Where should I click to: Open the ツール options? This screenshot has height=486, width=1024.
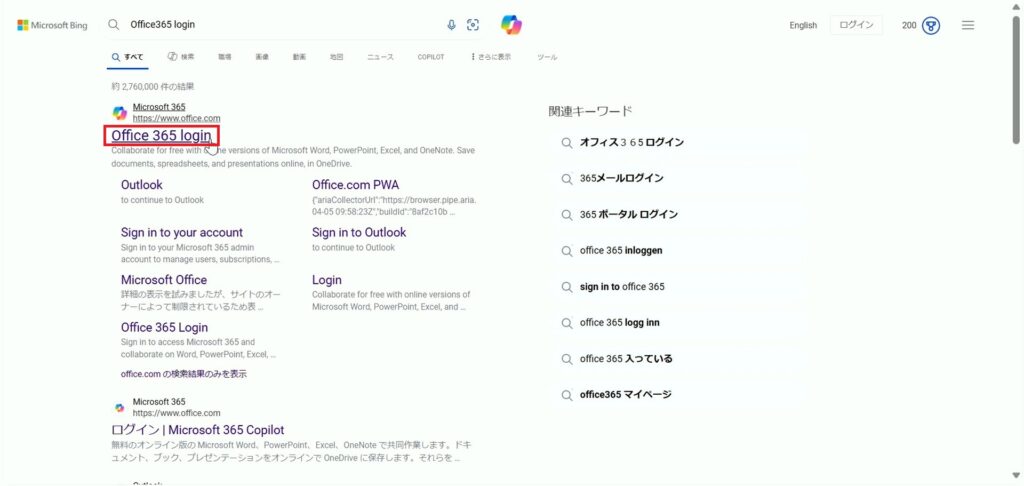click(x=547, y=57)
